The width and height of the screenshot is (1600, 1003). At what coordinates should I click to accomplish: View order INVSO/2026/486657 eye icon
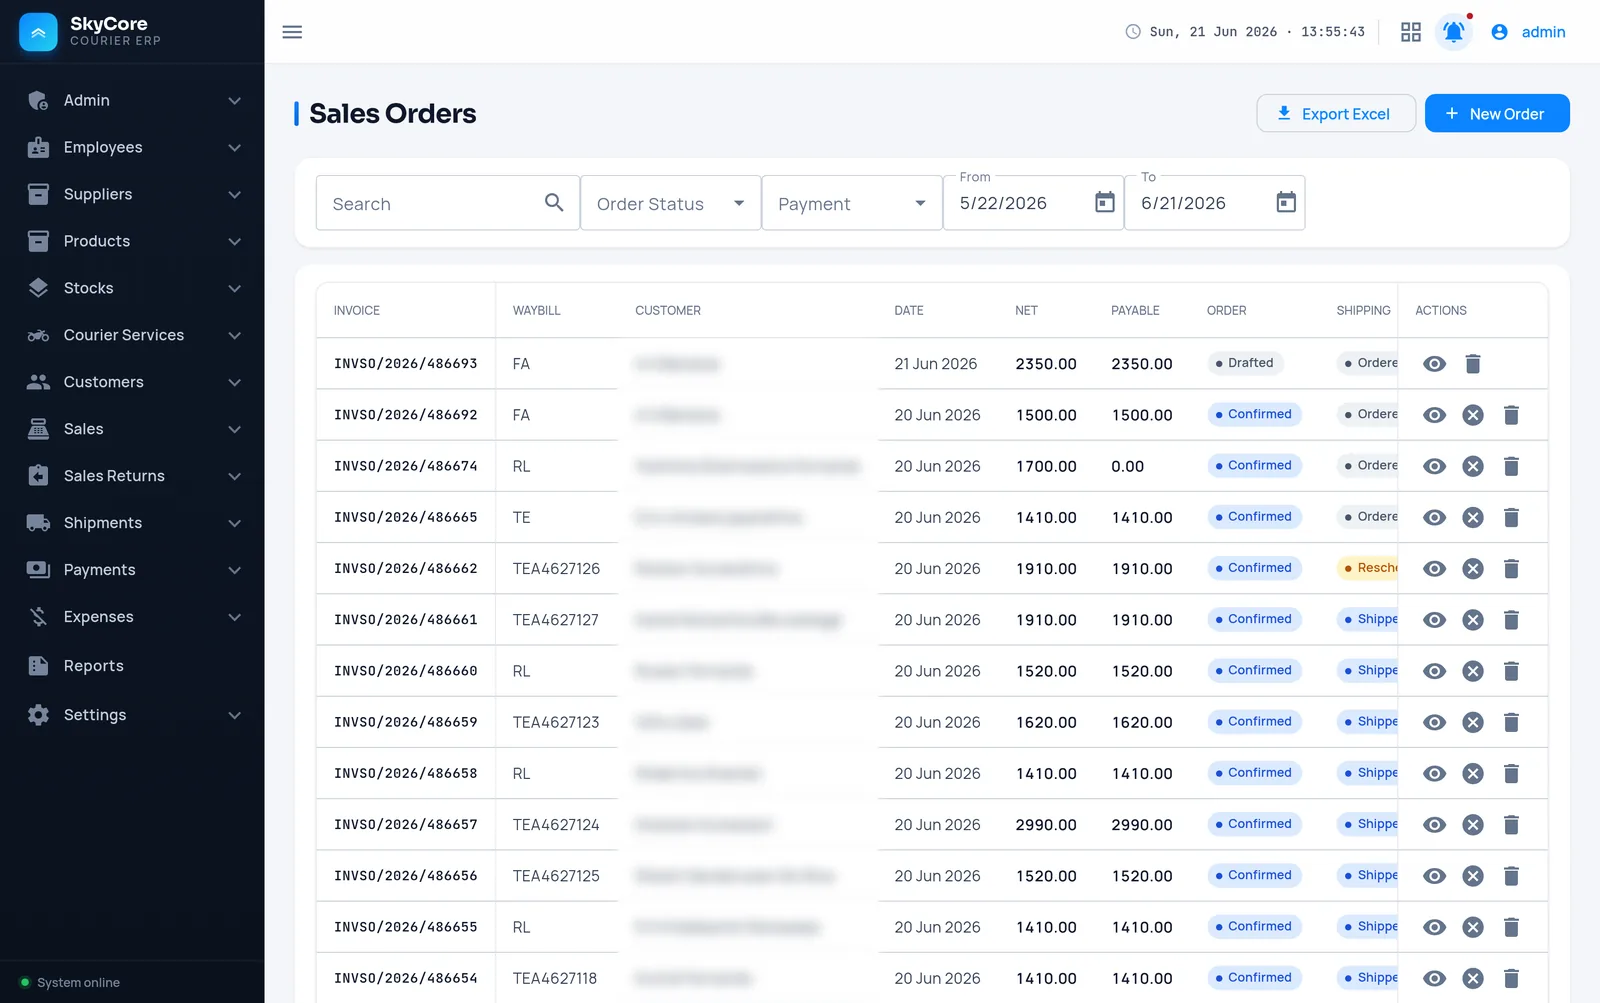tap(1434, 825)
